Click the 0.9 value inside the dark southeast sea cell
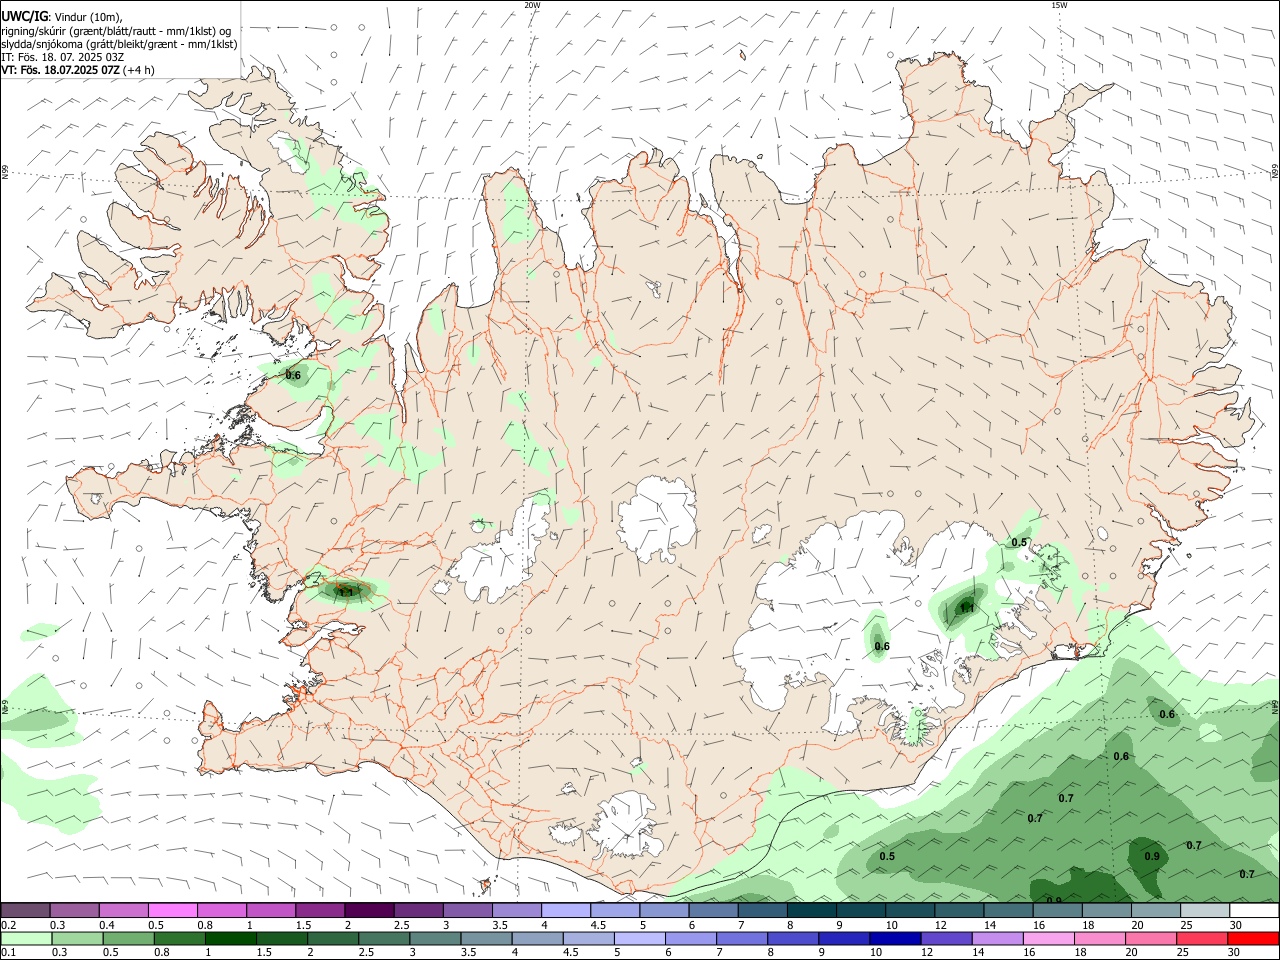1280x960 pixels. (1152, 856)
